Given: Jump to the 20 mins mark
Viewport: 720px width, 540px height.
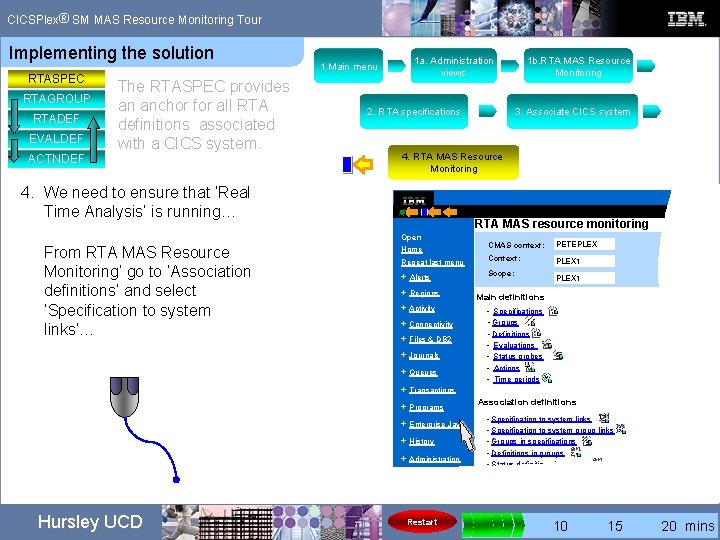Looking at the screenshot, I should pos(687,526).
